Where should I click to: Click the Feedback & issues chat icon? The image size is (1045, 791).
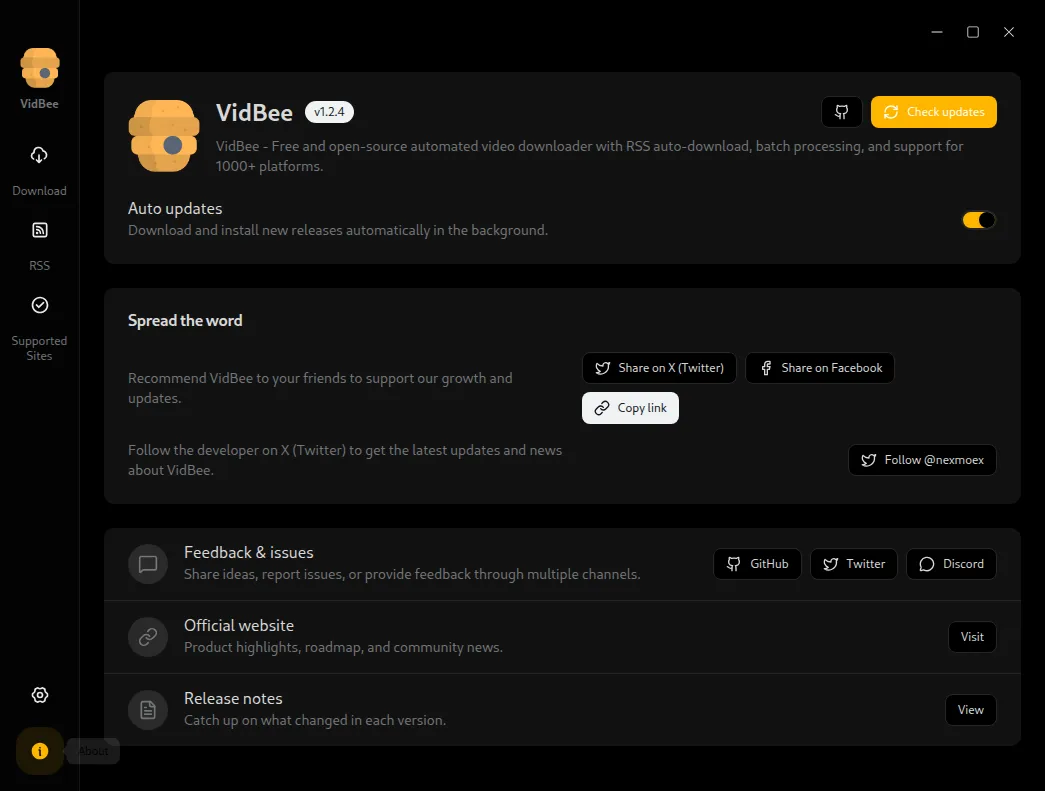148,564
